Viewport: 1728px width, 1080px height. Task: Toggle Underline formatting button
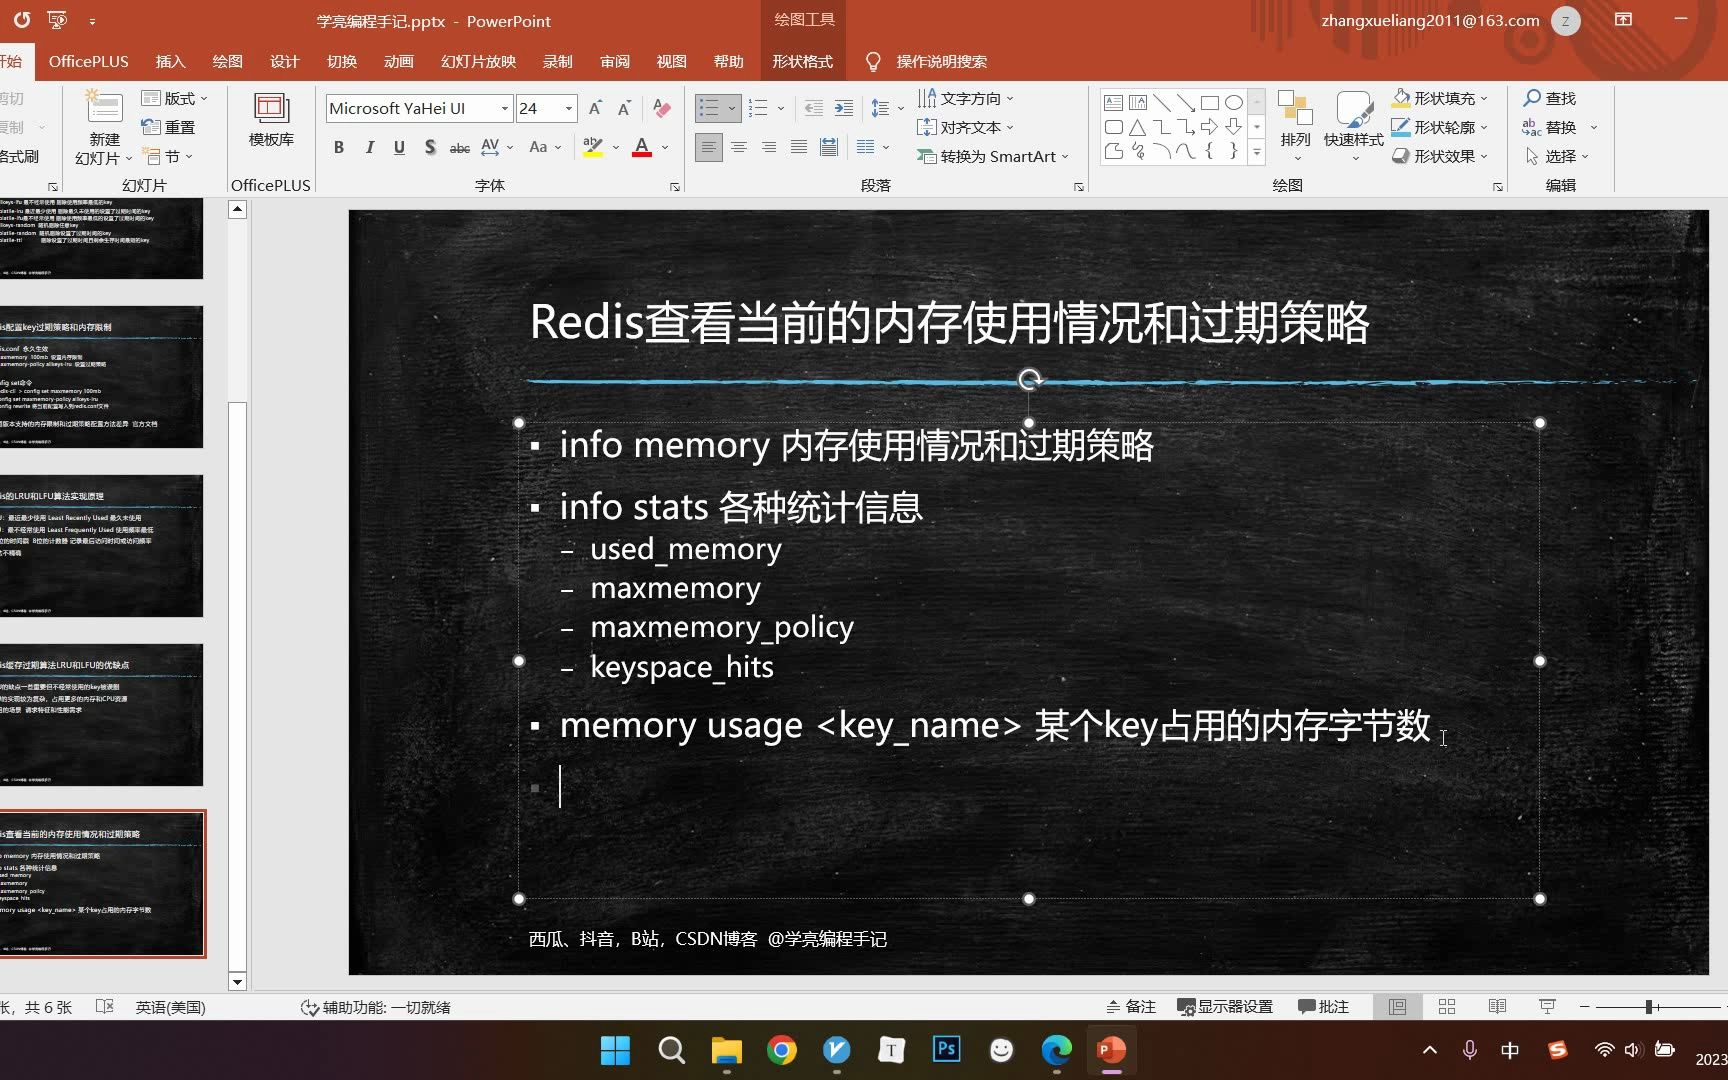point(399,148)
